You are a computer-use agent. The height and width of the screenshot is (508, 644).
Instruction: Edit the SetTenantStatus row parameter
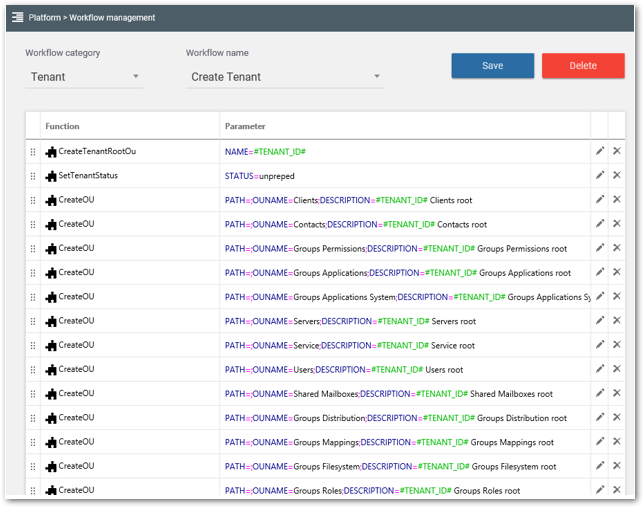[x=600, y=175]
